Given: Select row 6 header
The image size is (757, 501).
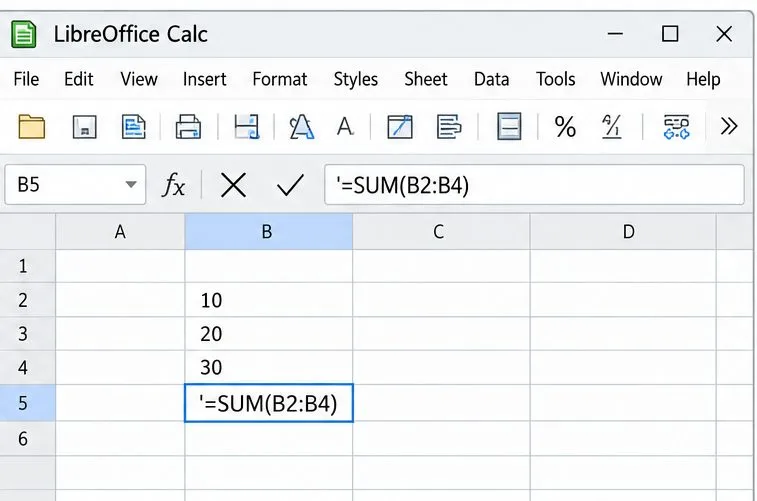Looking at the screenshot, I should [x=28, y=438].
